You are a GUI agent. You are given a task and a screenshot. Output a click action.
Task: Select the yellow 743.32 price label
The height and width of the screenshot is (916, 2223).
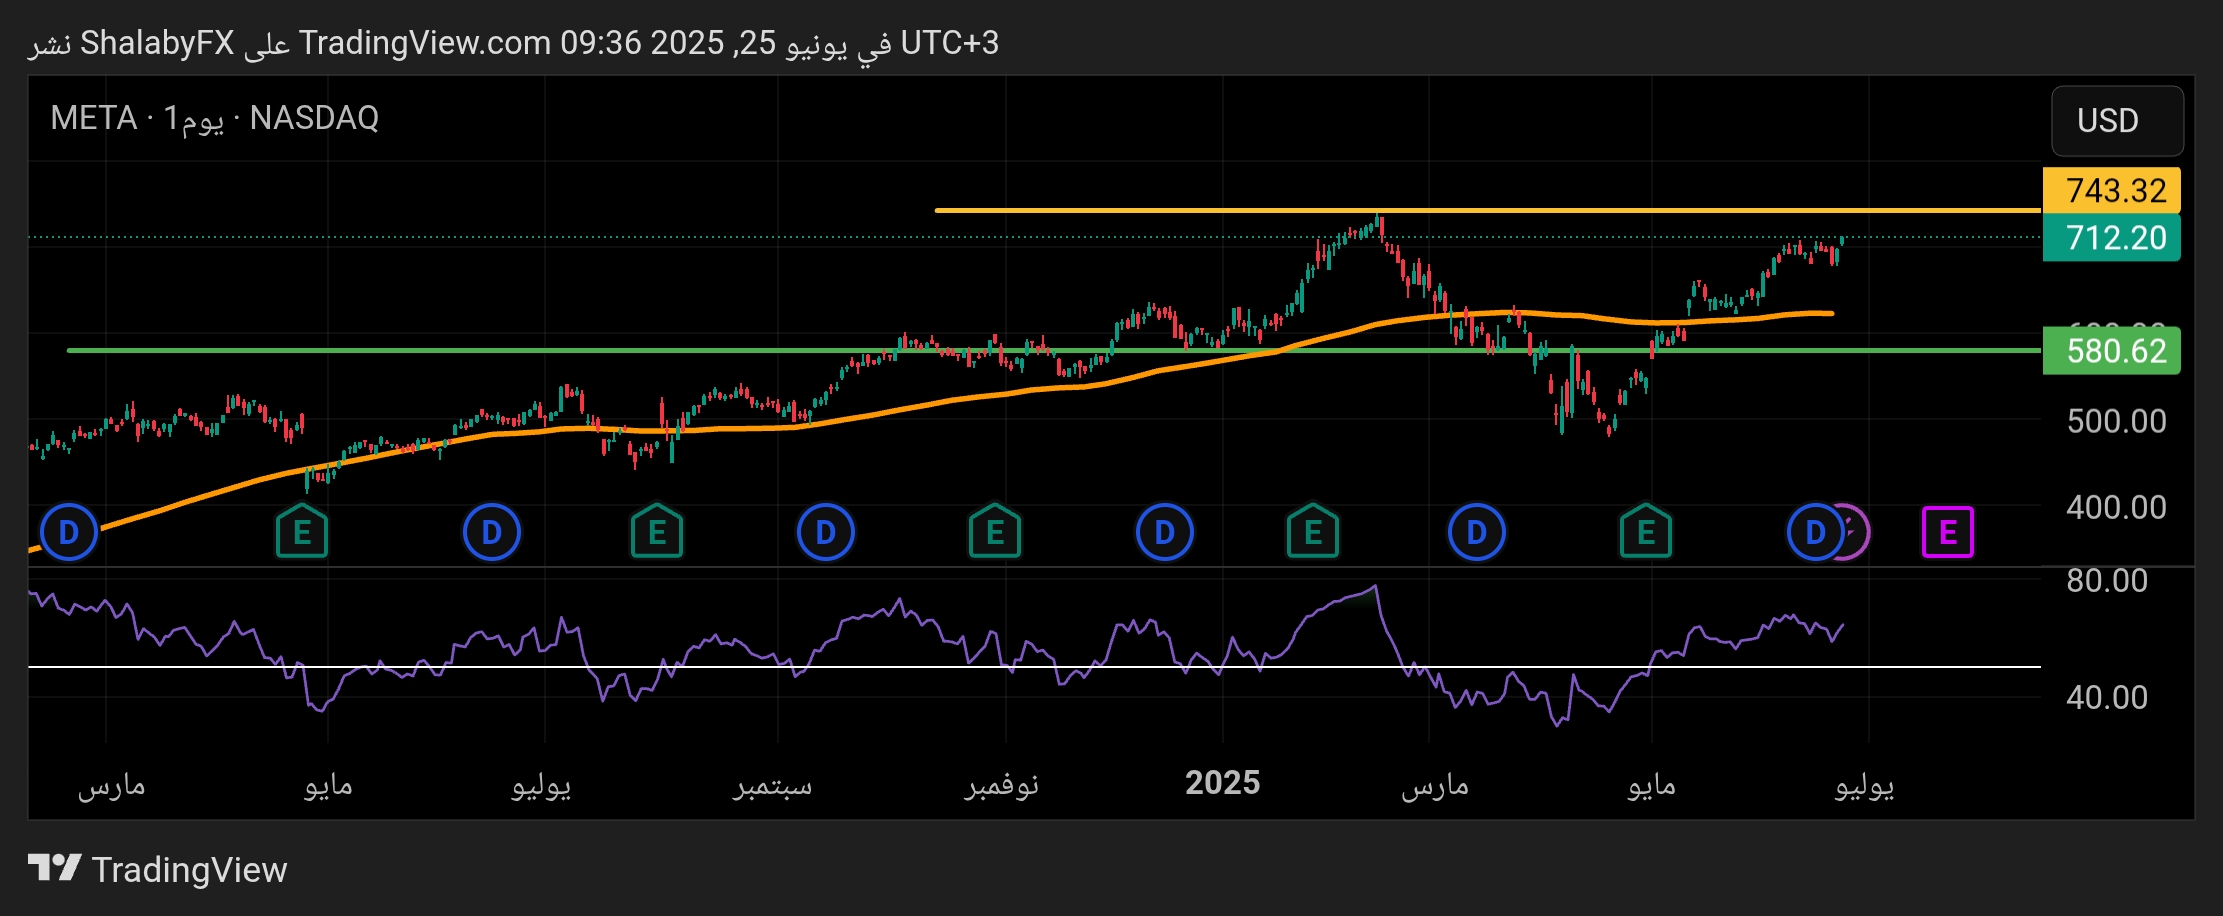[2111, 190]
